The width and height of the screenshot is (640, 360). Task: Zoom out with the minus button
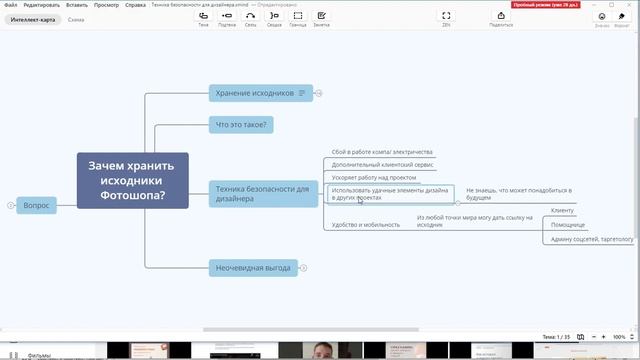[594, 337]
